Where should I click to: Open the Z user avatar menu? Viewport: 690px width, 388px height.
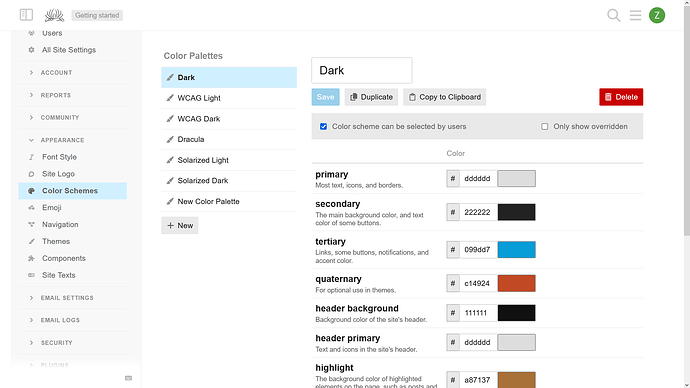657,15
